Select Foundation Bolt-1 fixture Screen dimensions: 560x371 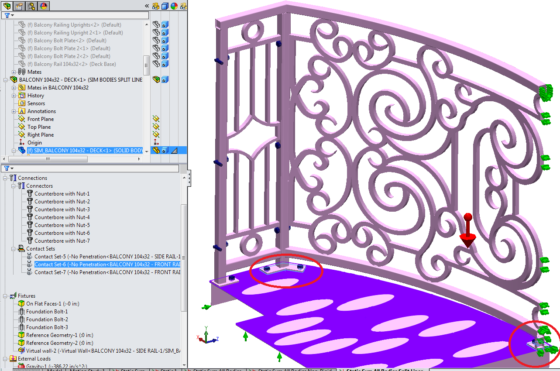[x=47, y=311]
